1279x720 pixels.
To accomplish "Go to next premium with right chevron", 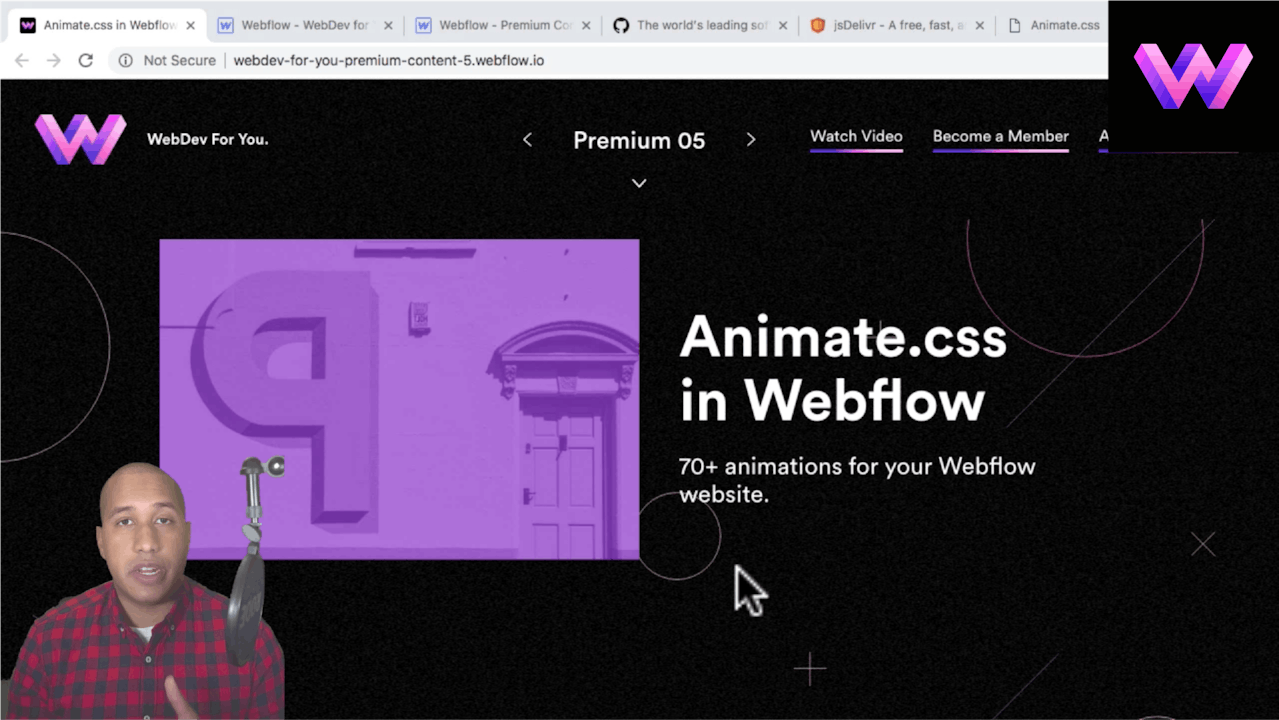I will 751,140.
